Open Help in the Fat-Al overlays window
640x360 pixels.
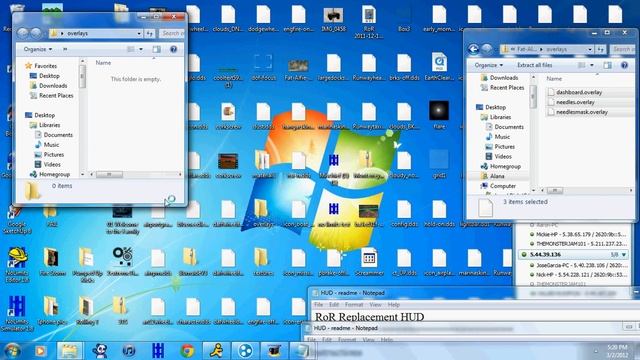tap(624, 65)
